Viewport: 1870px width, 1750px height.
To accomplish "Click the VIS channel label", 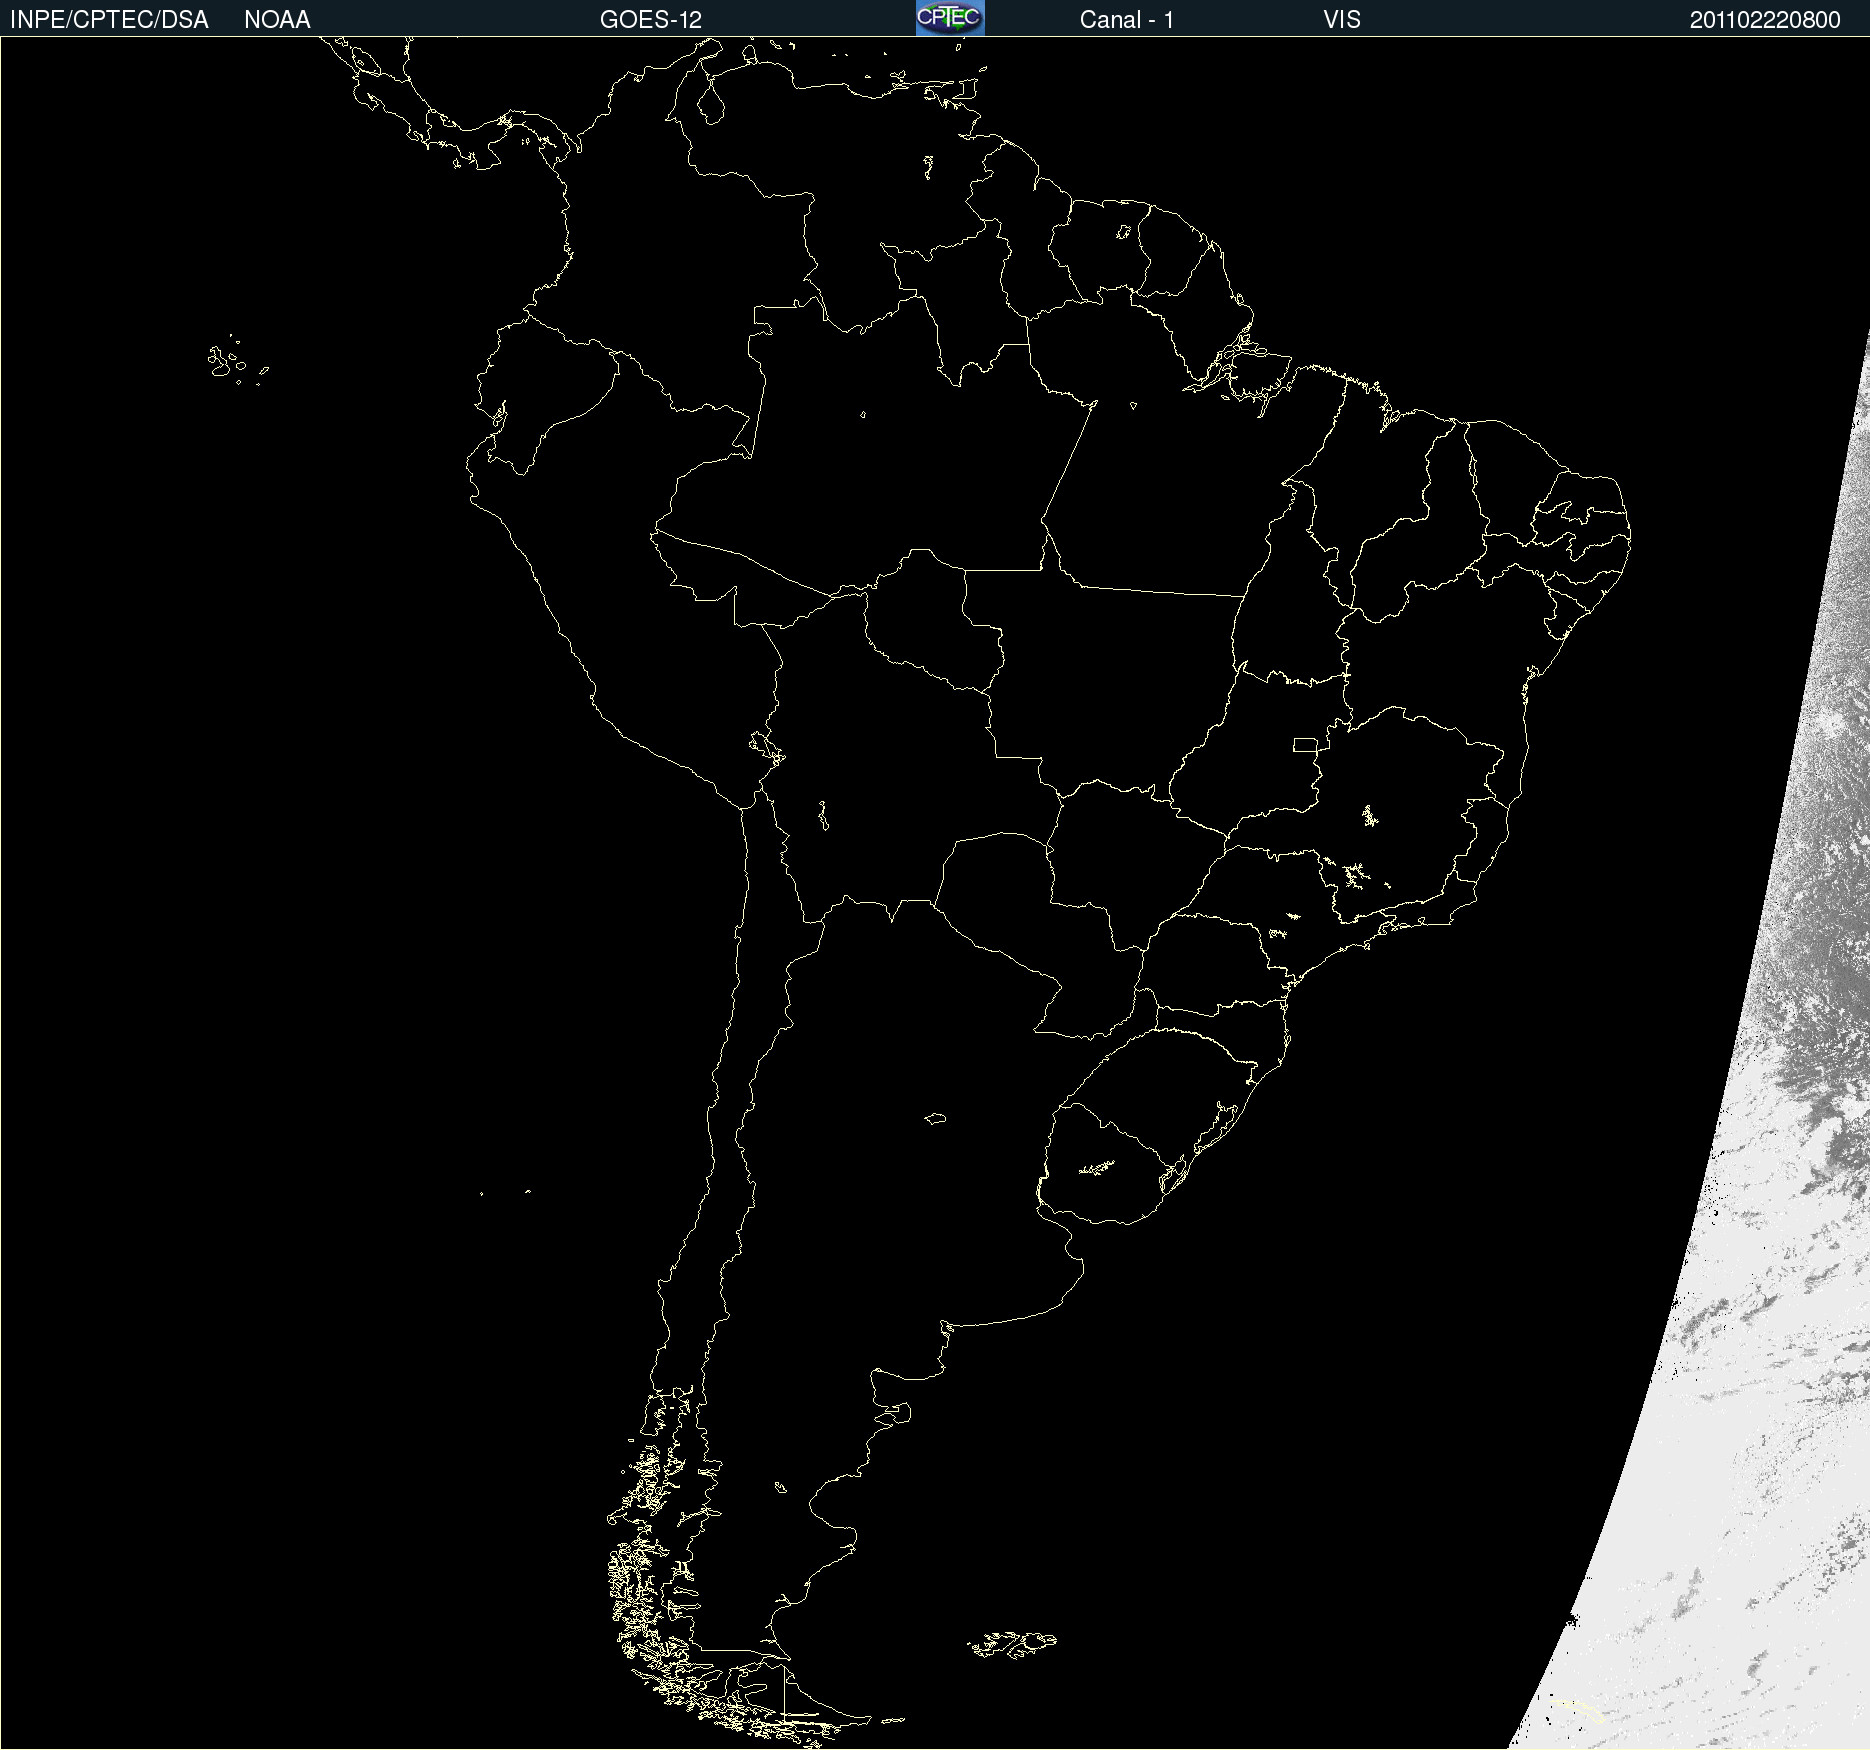I will 1342,20.
